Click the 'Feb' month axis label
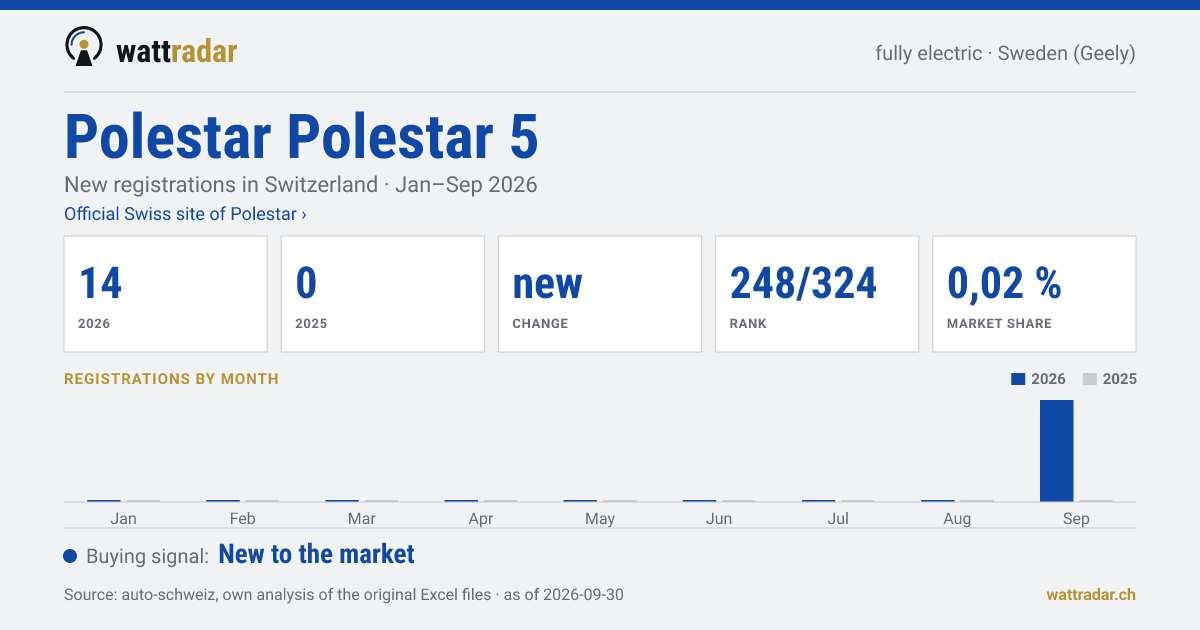1200x630 pixels. [243, 518]
